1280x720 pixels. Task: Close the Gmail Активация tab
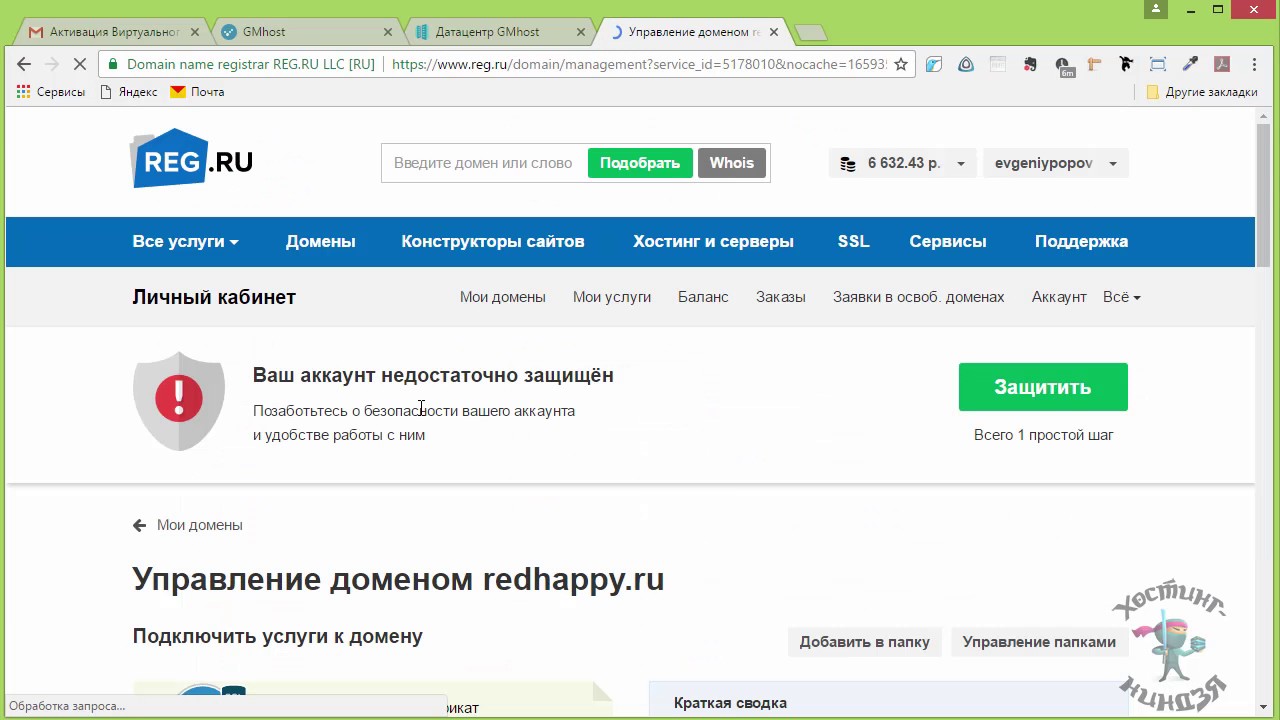tap(195, 32)
